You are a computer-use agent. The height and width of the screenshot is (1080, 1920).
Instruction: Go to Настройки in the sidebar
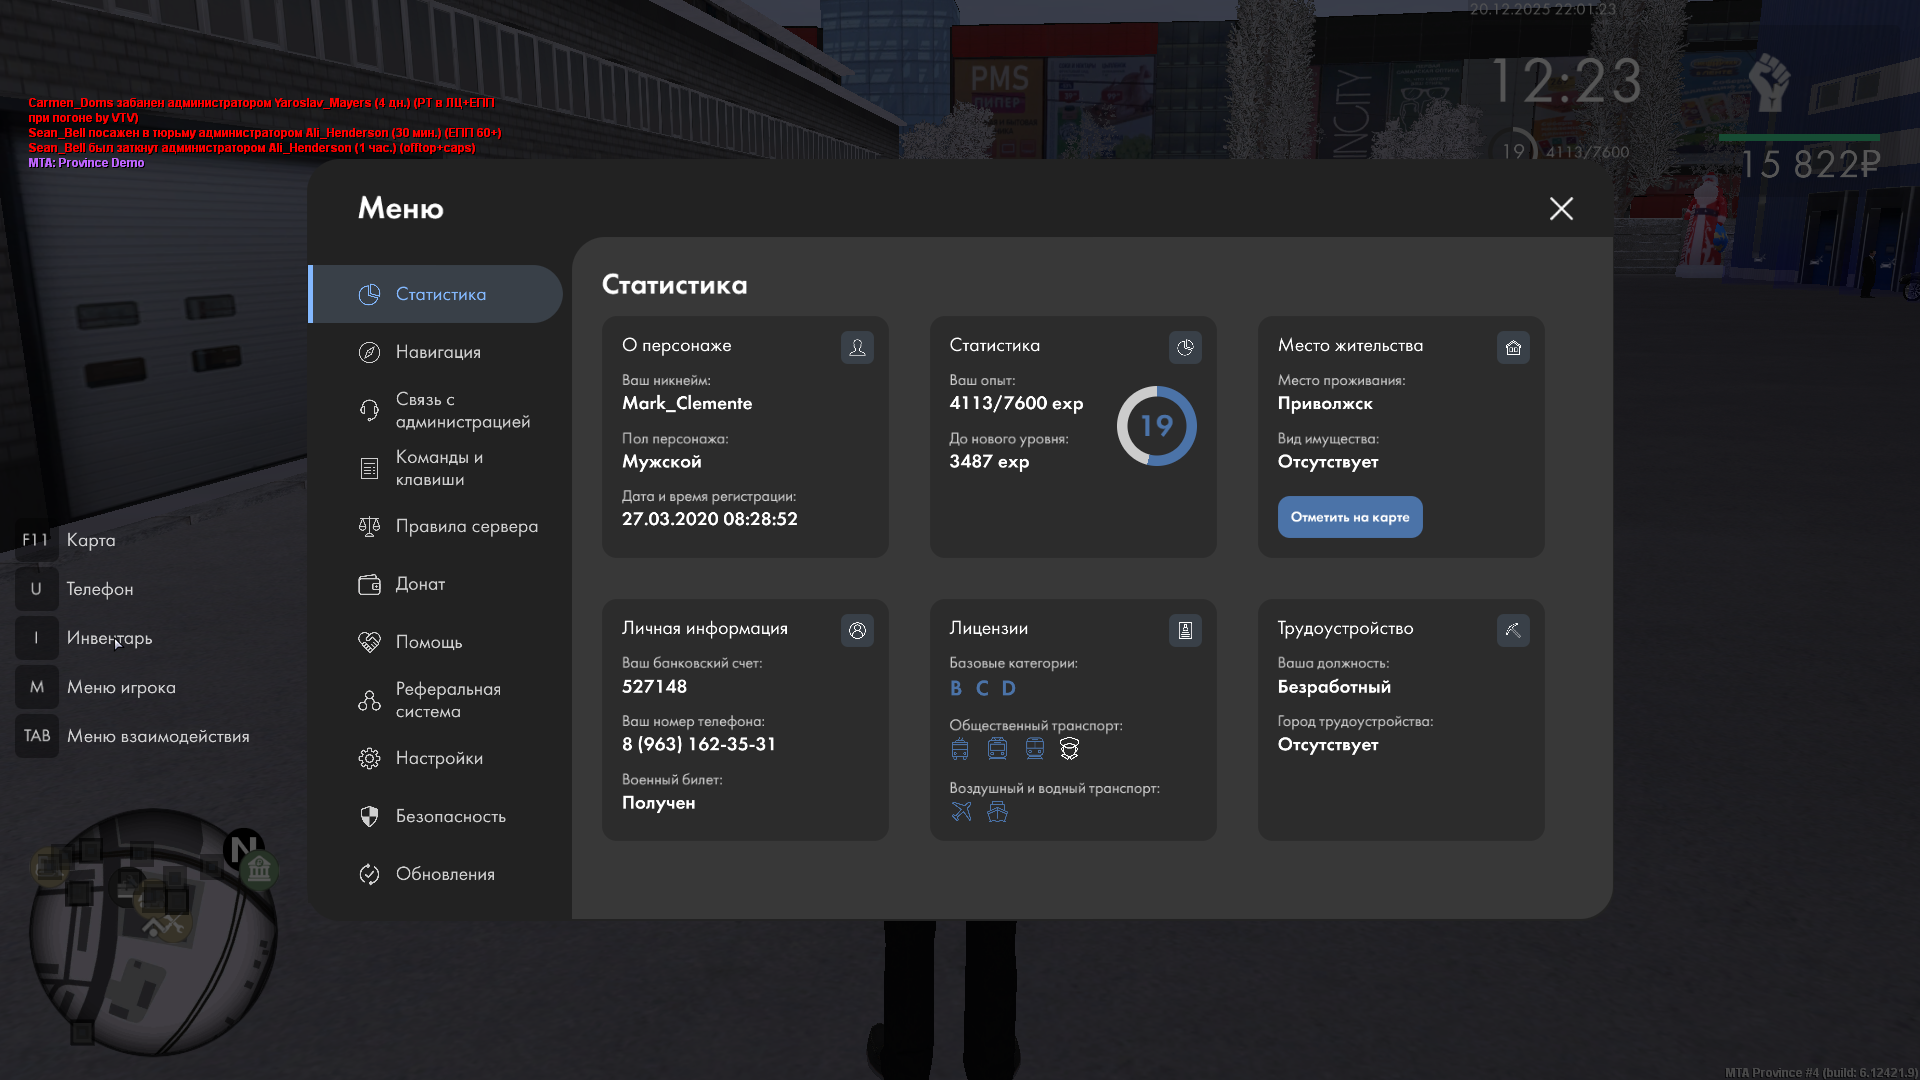pyautogui.click(x=438, y=758)
